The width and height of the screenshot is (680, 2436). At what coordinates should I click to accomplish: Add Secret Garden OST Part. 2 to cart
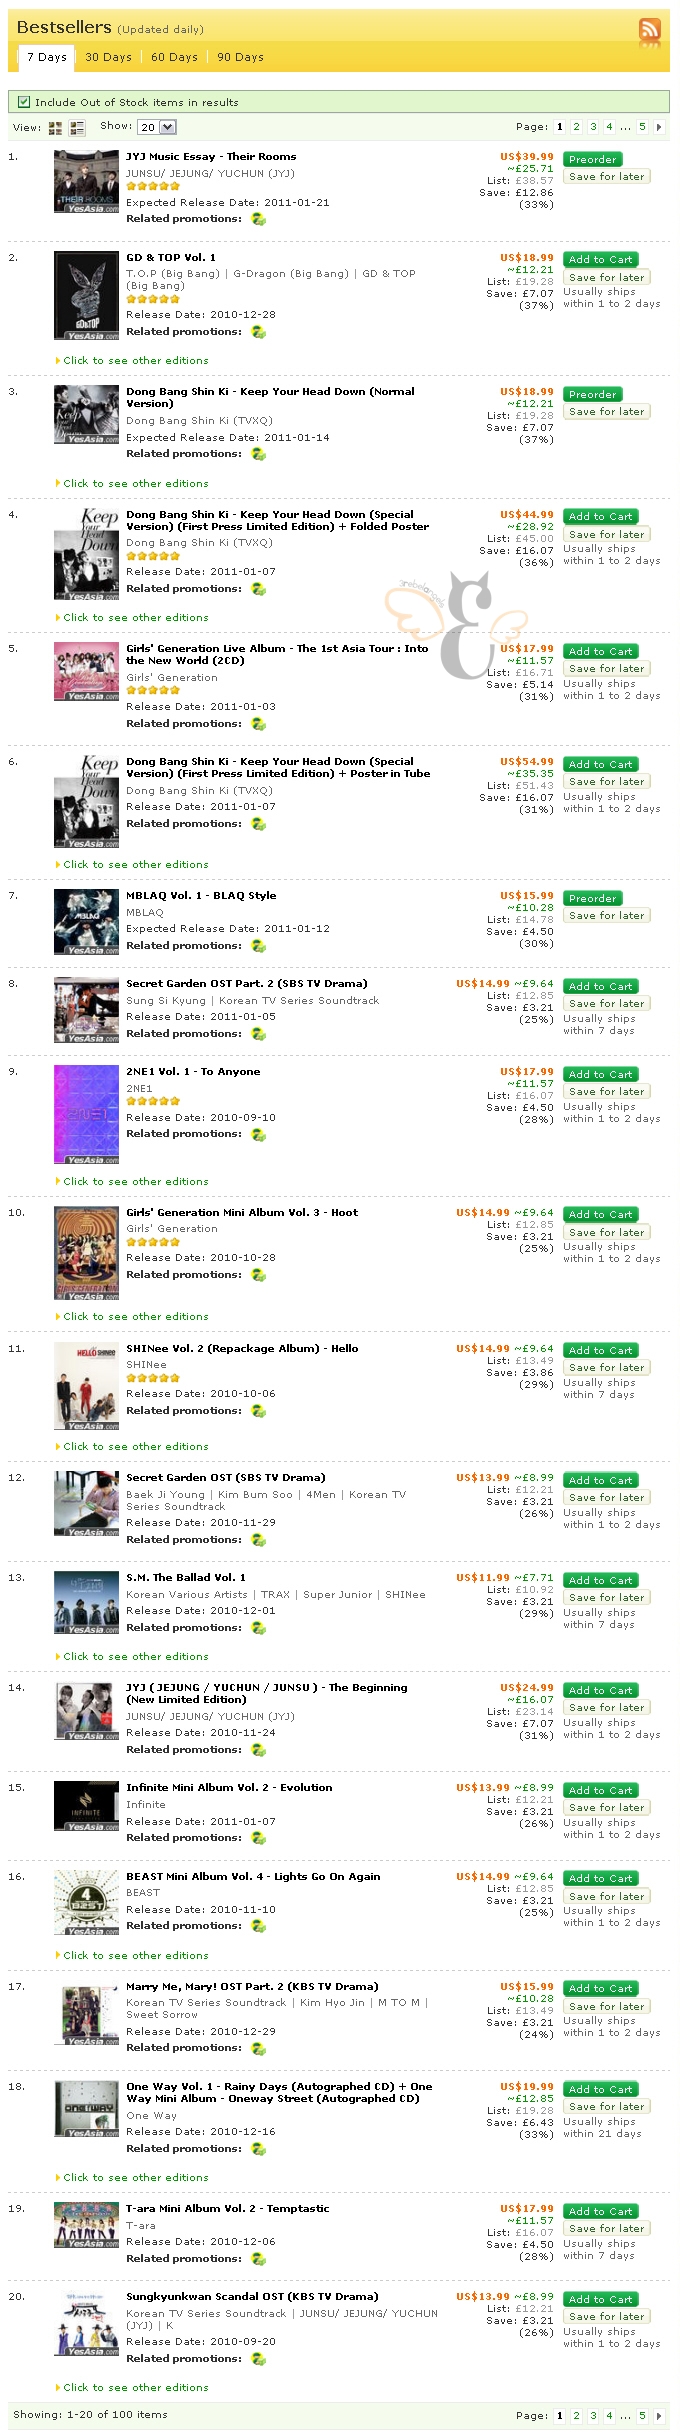tap(600, 986)
